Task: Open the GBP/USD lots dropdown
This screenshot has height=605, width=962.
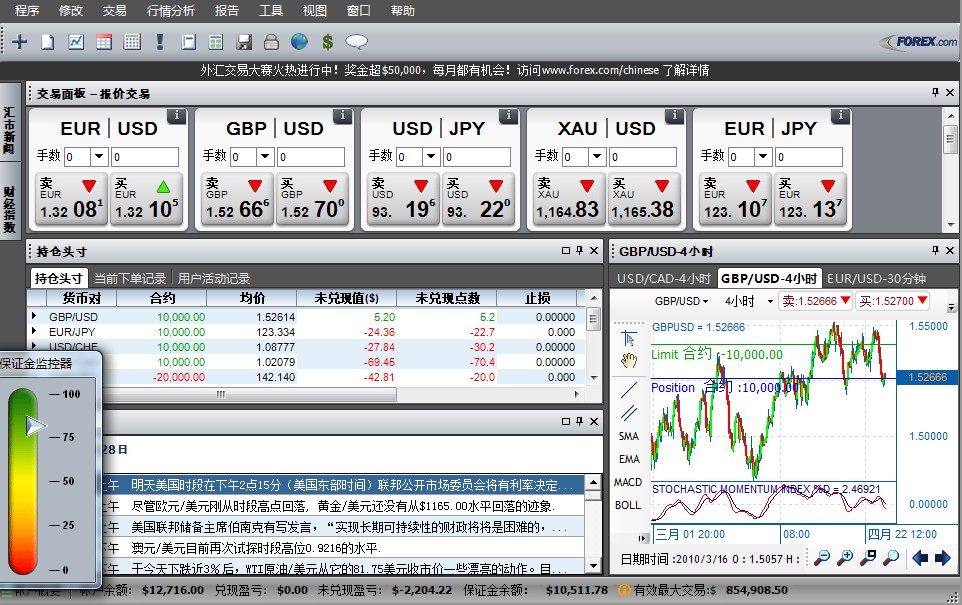Action: tap(265, 156)
